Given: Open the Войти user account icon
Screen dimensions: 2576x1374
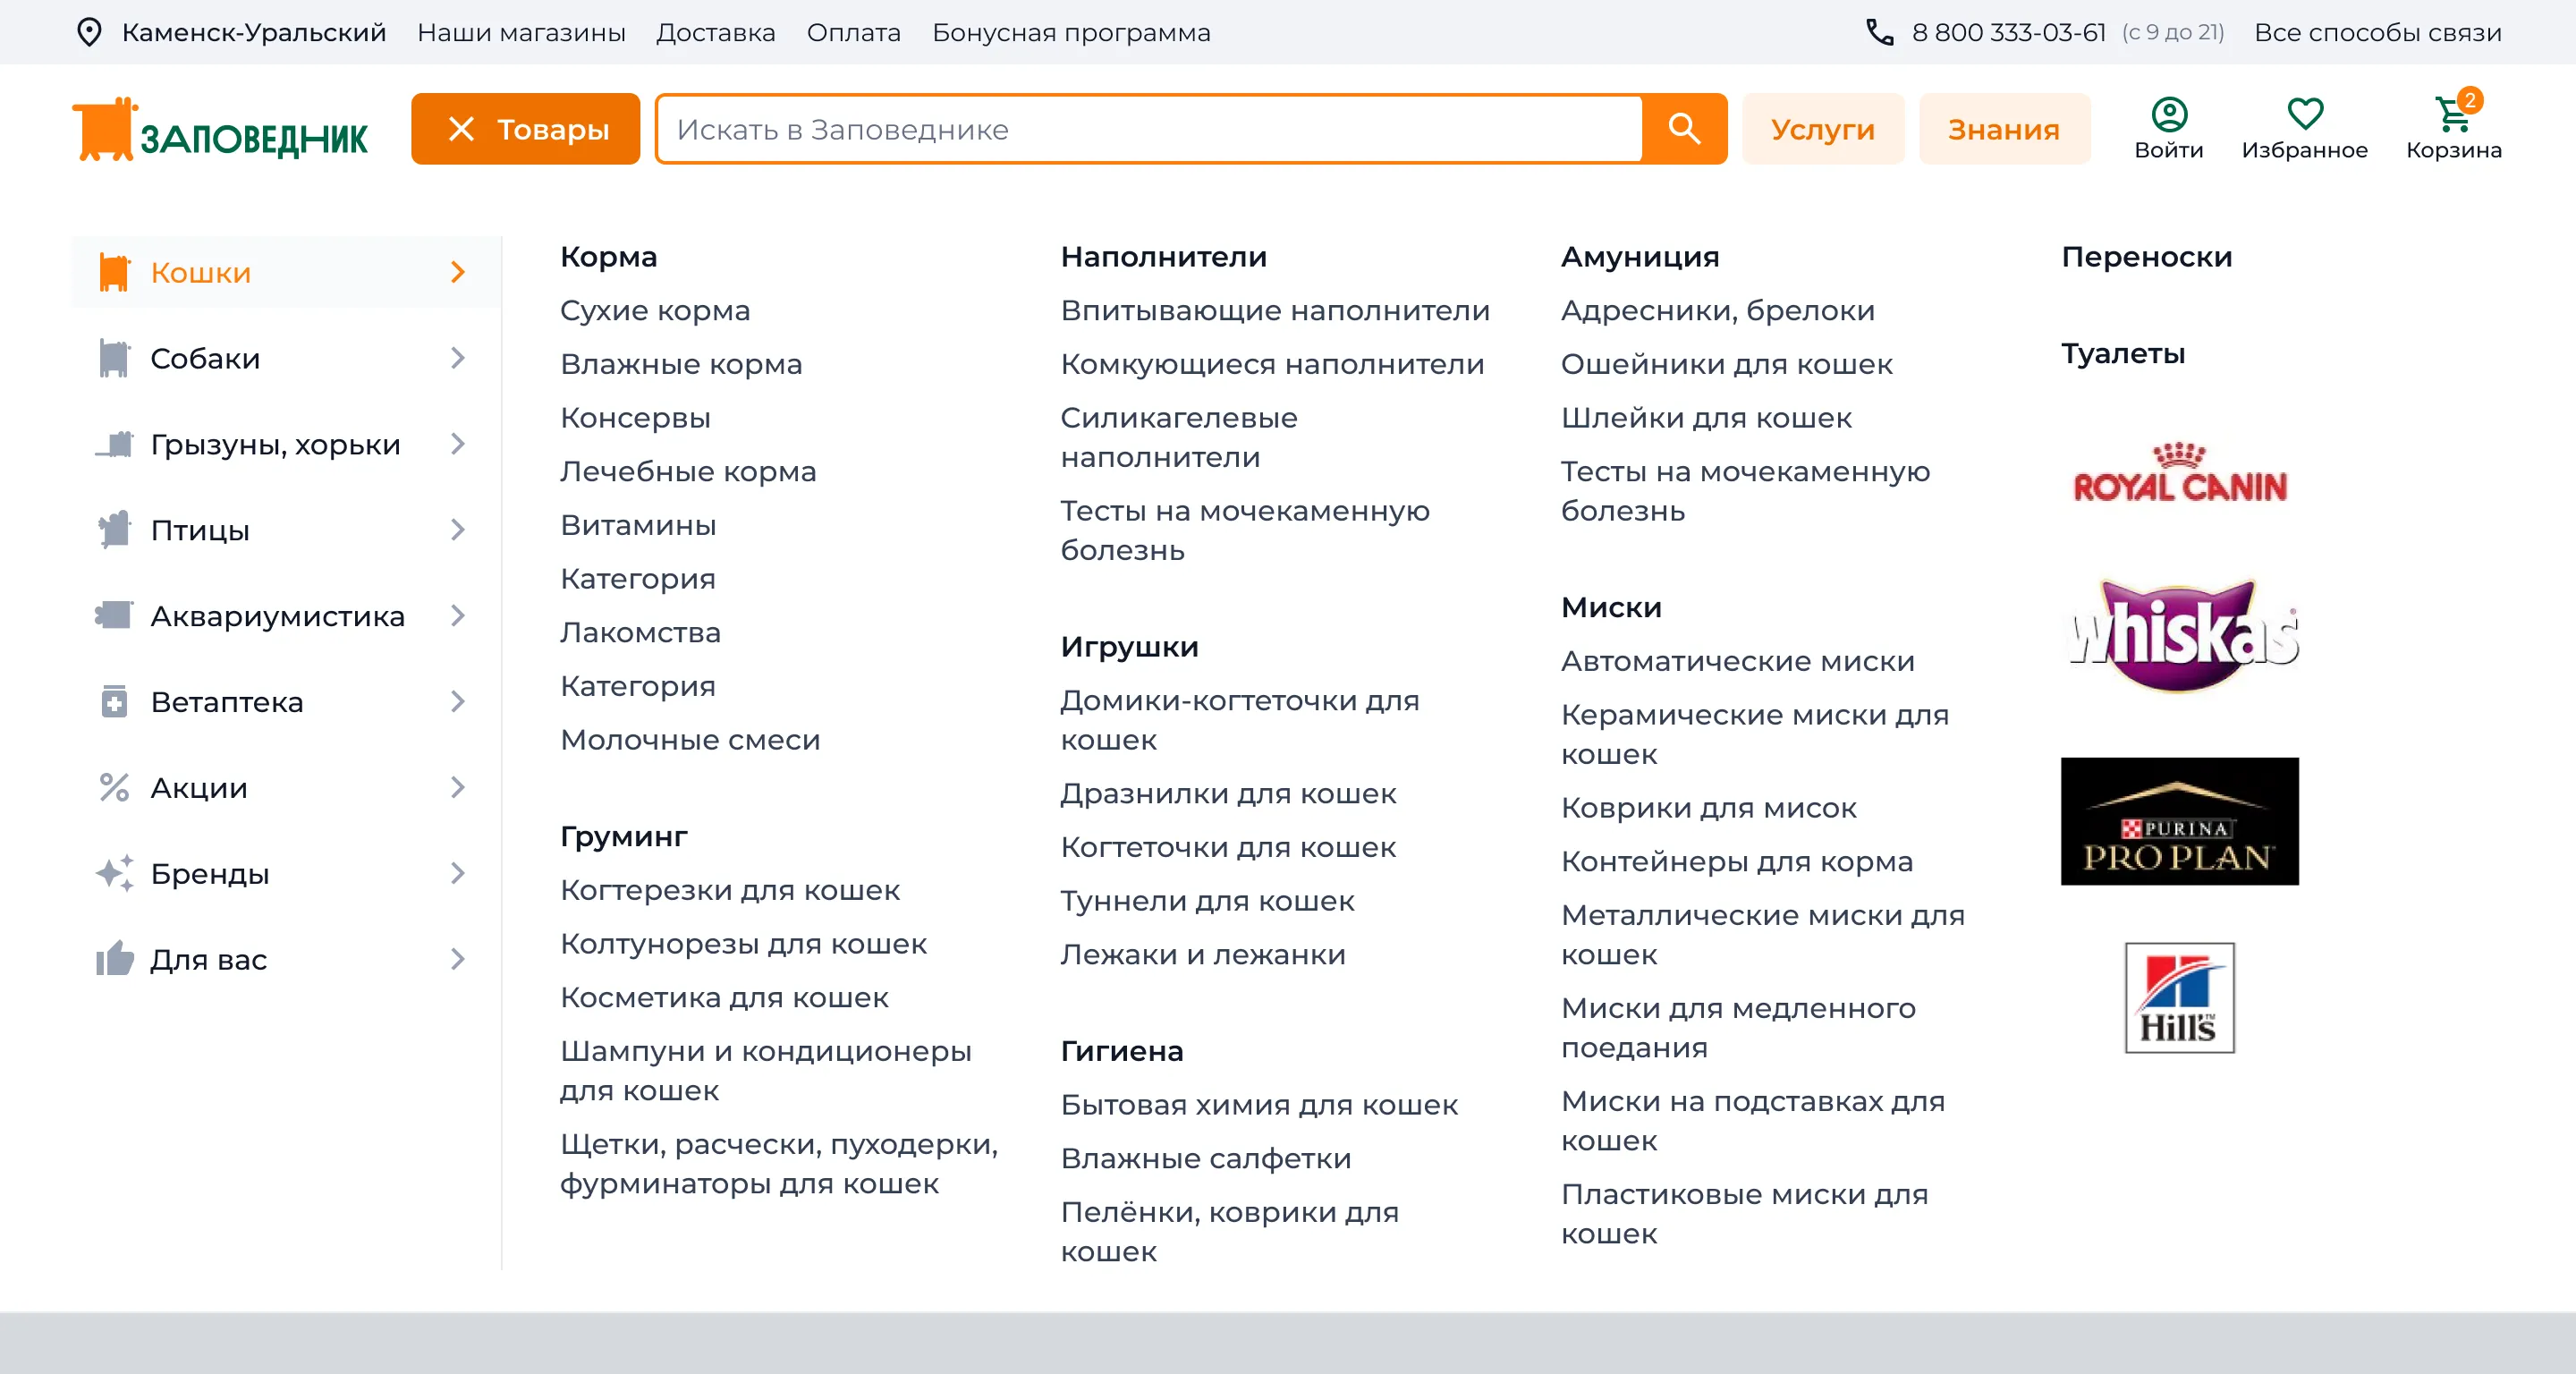Looking at the screenshot, I should (x=2168, y=114).
